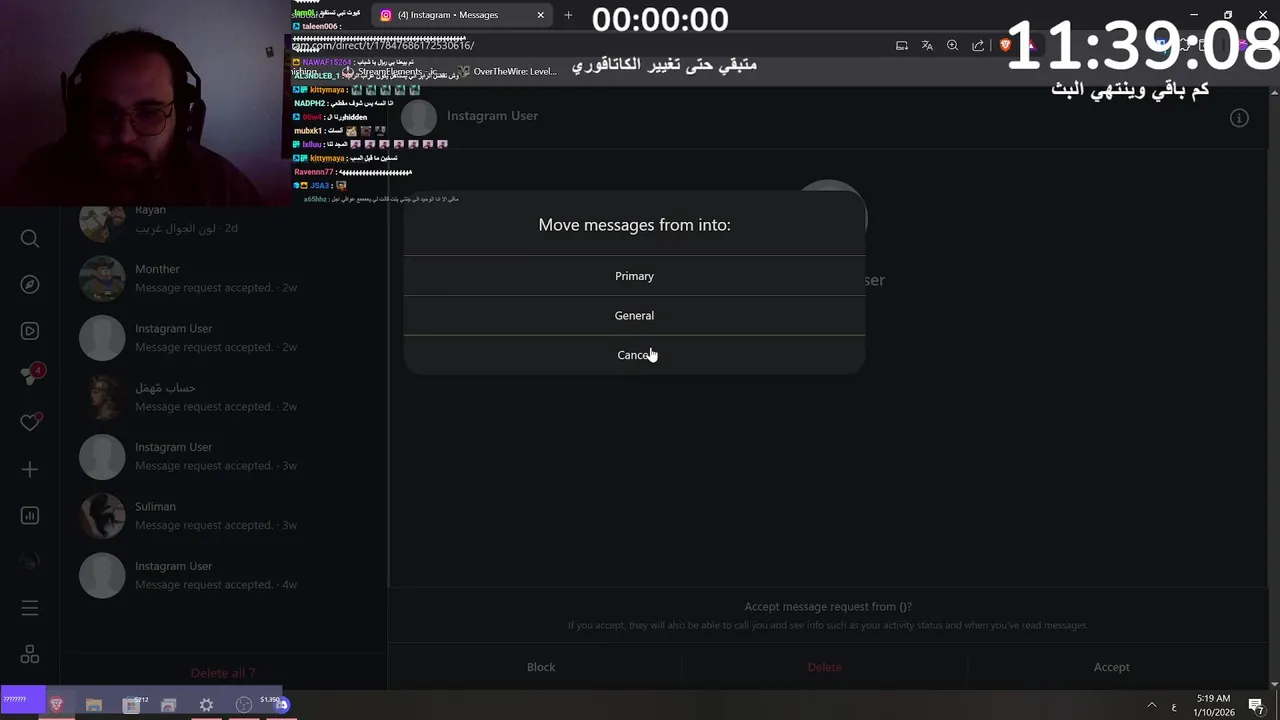Click the red Delete request button
Image resolution: width=1280 pixels, height=720 pixels.
(825, 667)
